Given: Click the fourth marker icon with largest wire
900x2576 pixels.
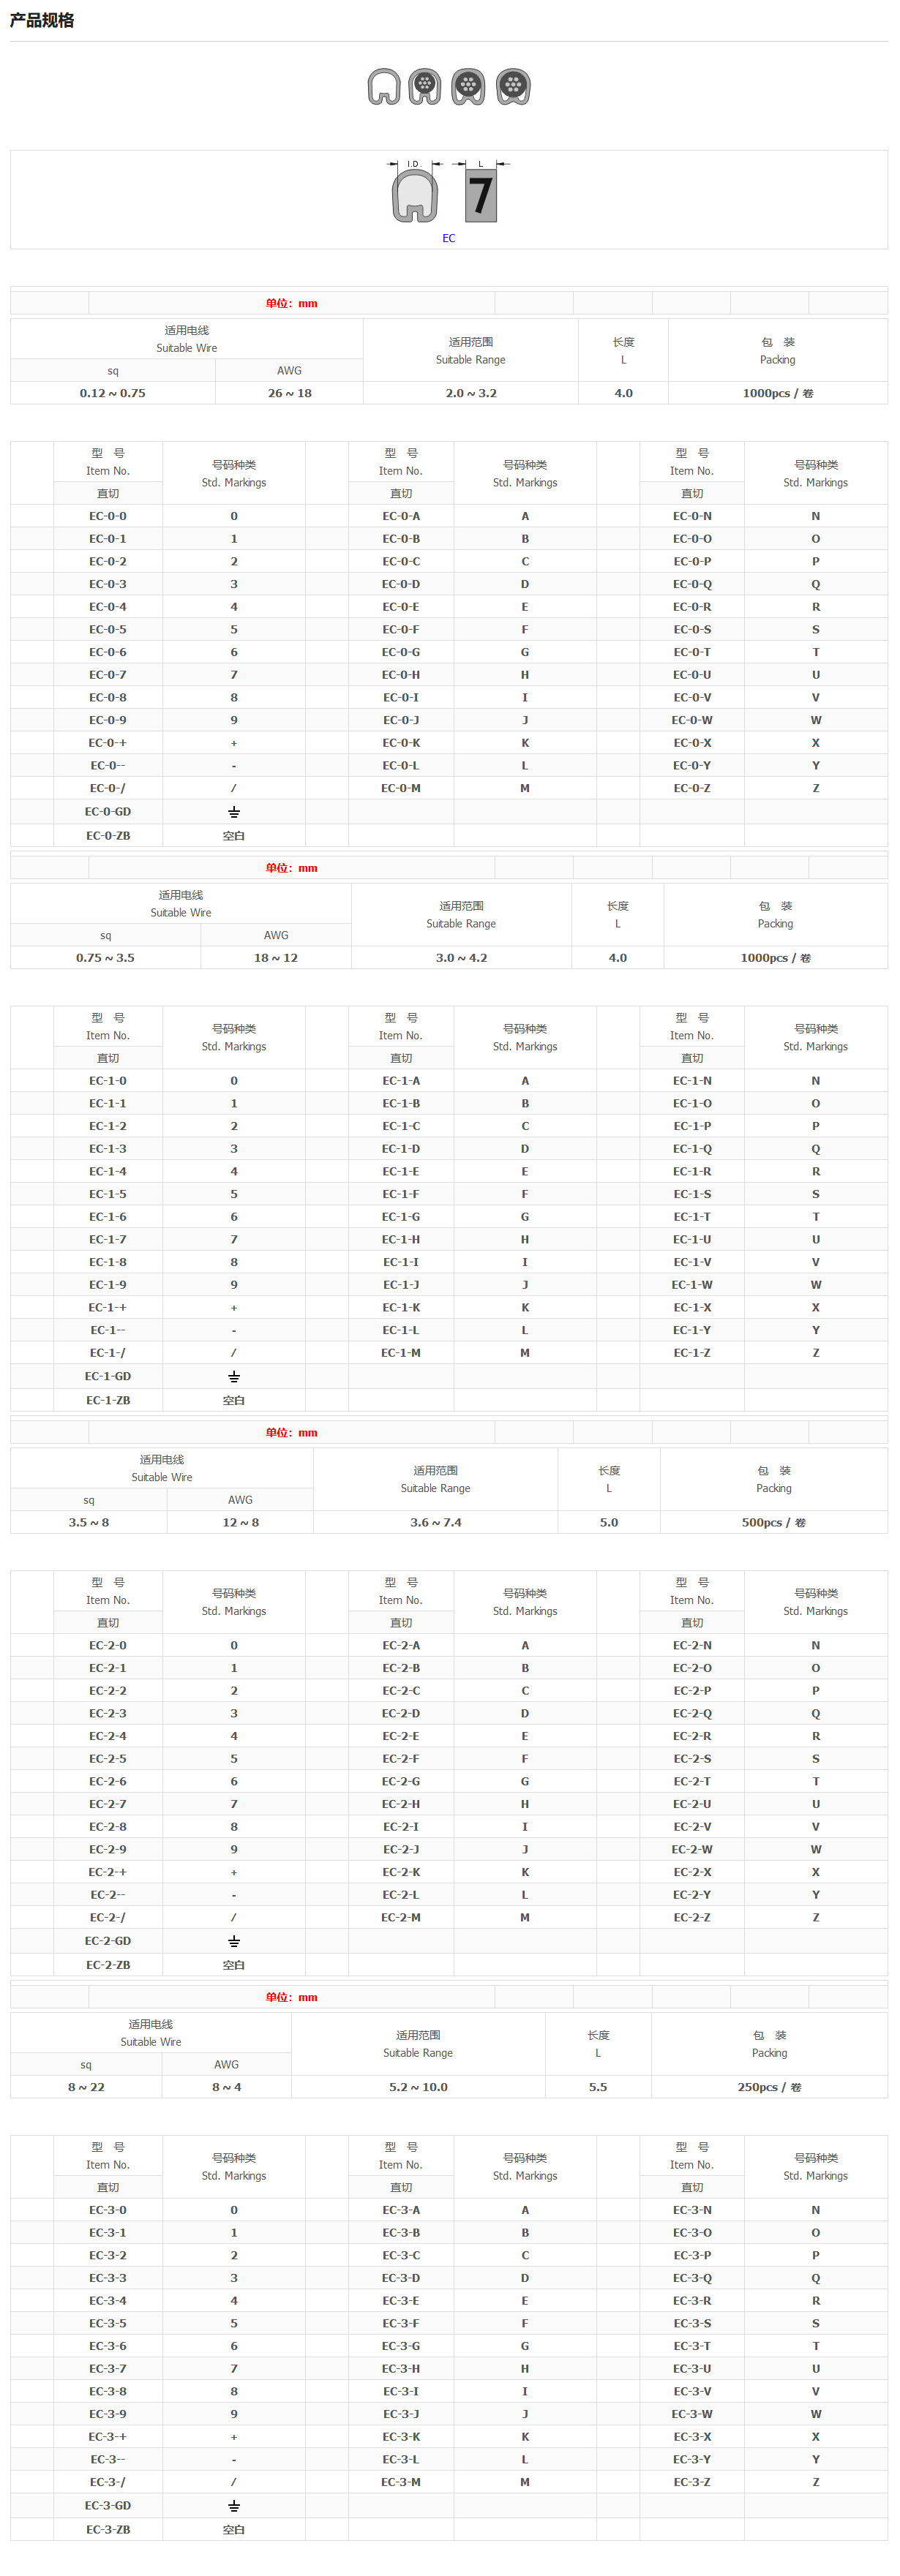Looking at the screenshot, I should [513, 87].
